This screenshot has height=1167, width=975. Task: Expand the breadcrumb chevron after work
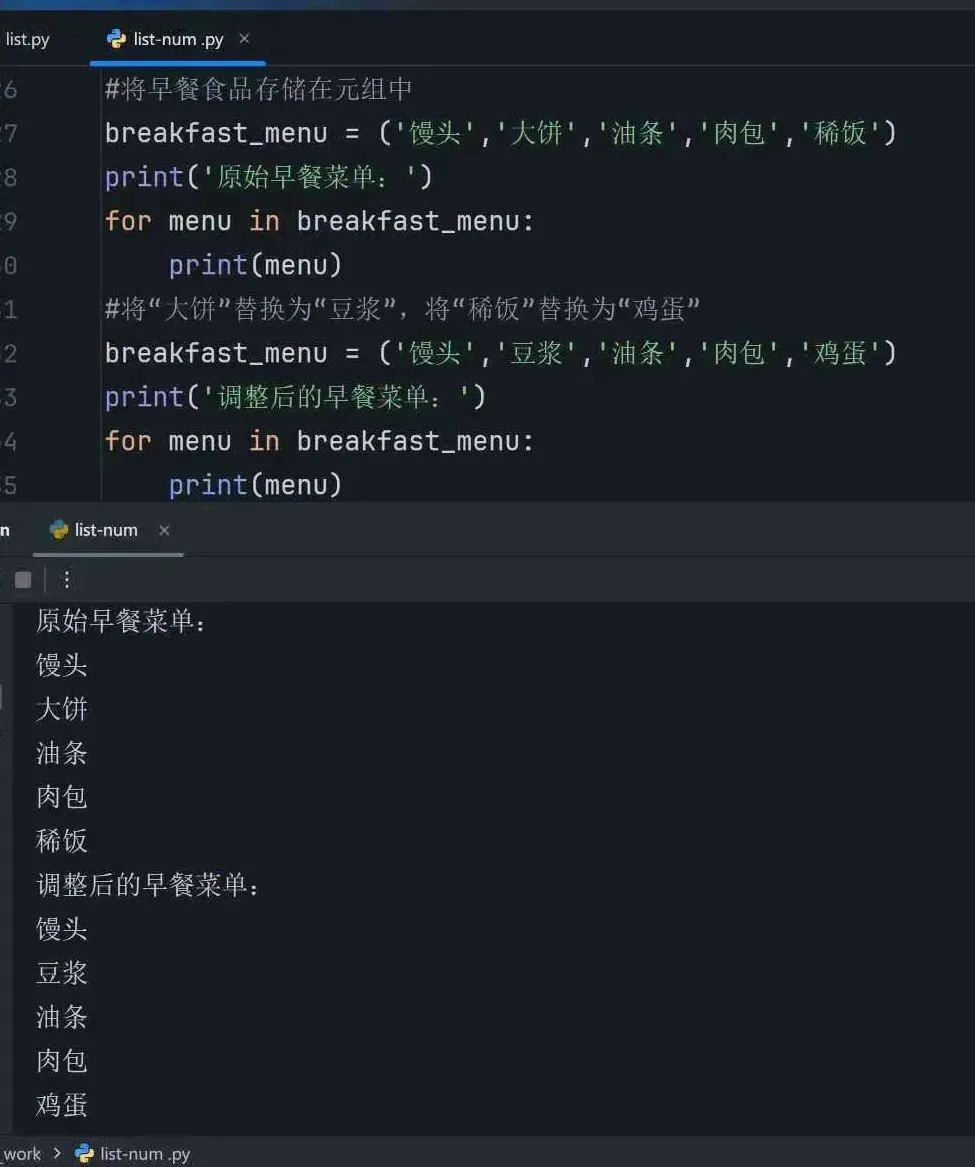coord(57,1154)
